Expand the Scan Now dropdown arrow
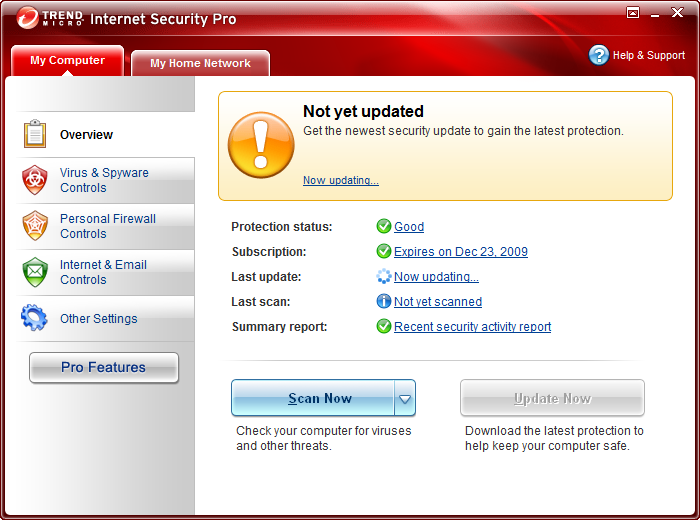Viewport: 700px width, 520px height. 404,398
